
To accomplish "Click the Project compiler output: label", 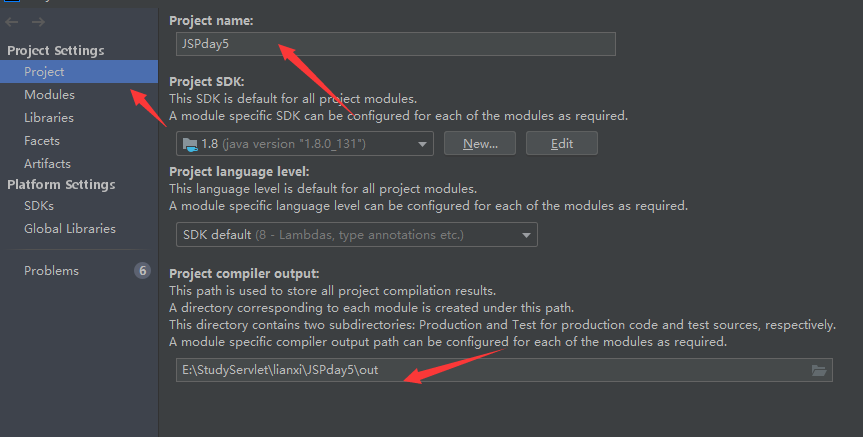I will point(244,274).
